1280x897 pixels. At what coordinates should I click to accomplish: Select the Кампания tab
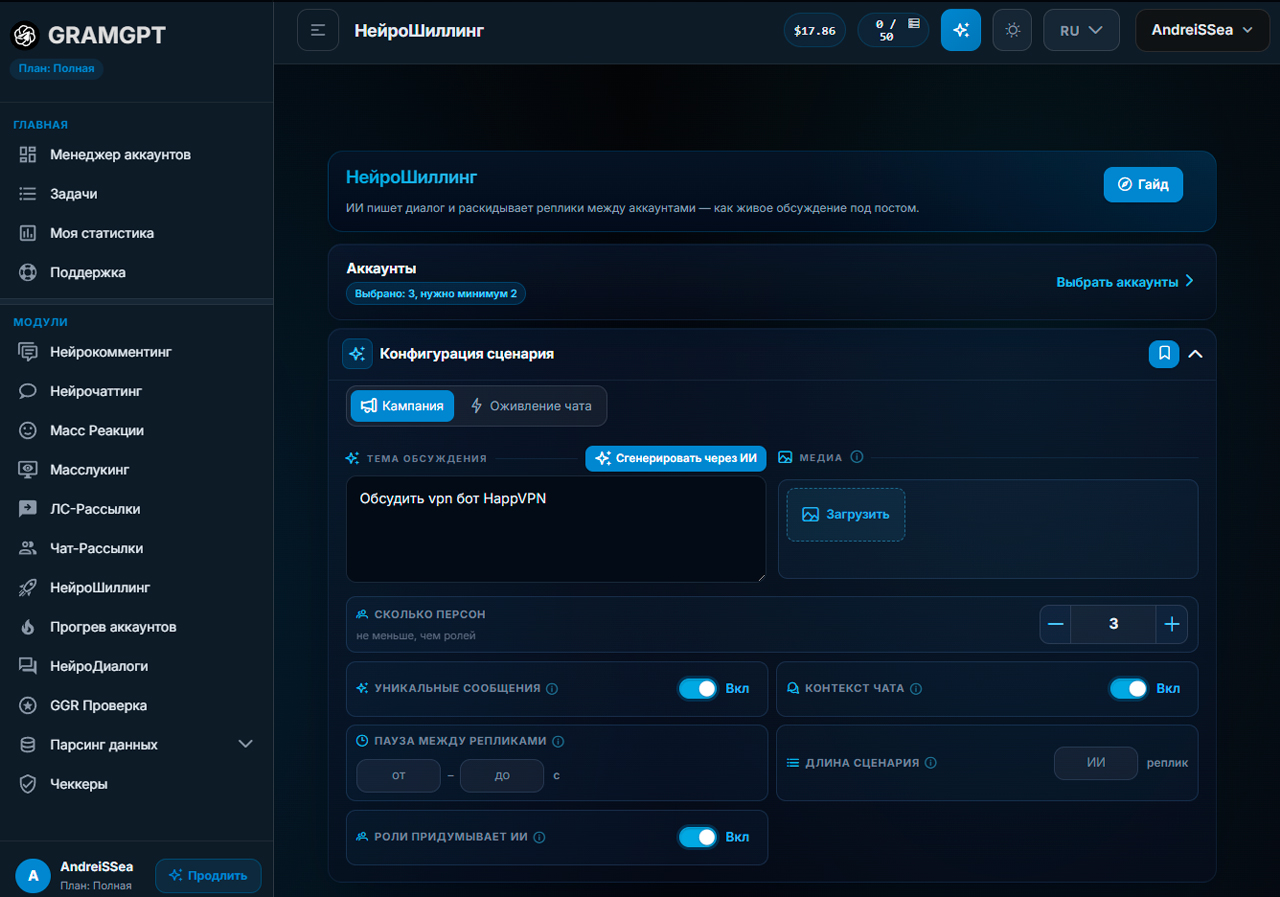[x=402, y=406]
